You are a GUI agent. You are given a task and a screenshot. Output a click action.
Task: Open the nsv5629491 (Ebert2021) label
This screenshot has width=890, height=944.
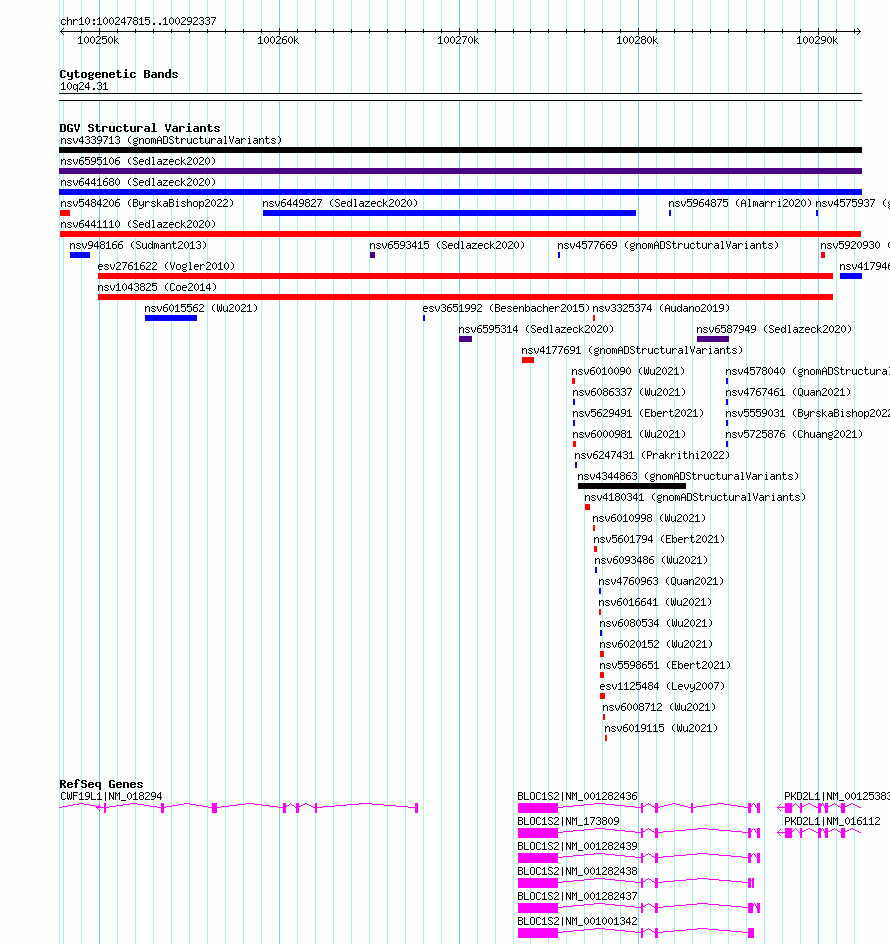click(638, 413)
